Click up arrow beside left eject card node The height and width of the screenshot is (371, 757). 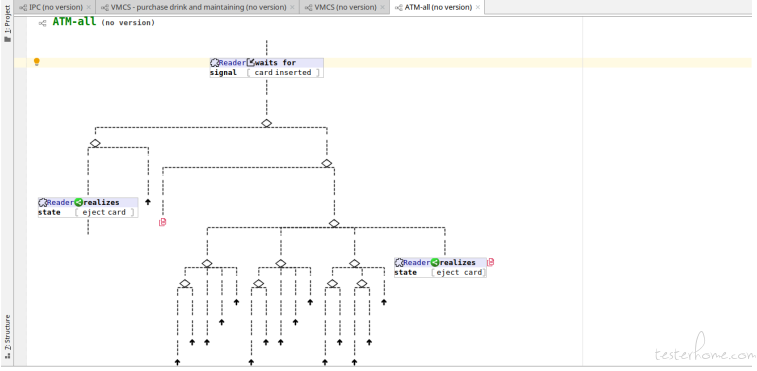[x=148, y=202]
